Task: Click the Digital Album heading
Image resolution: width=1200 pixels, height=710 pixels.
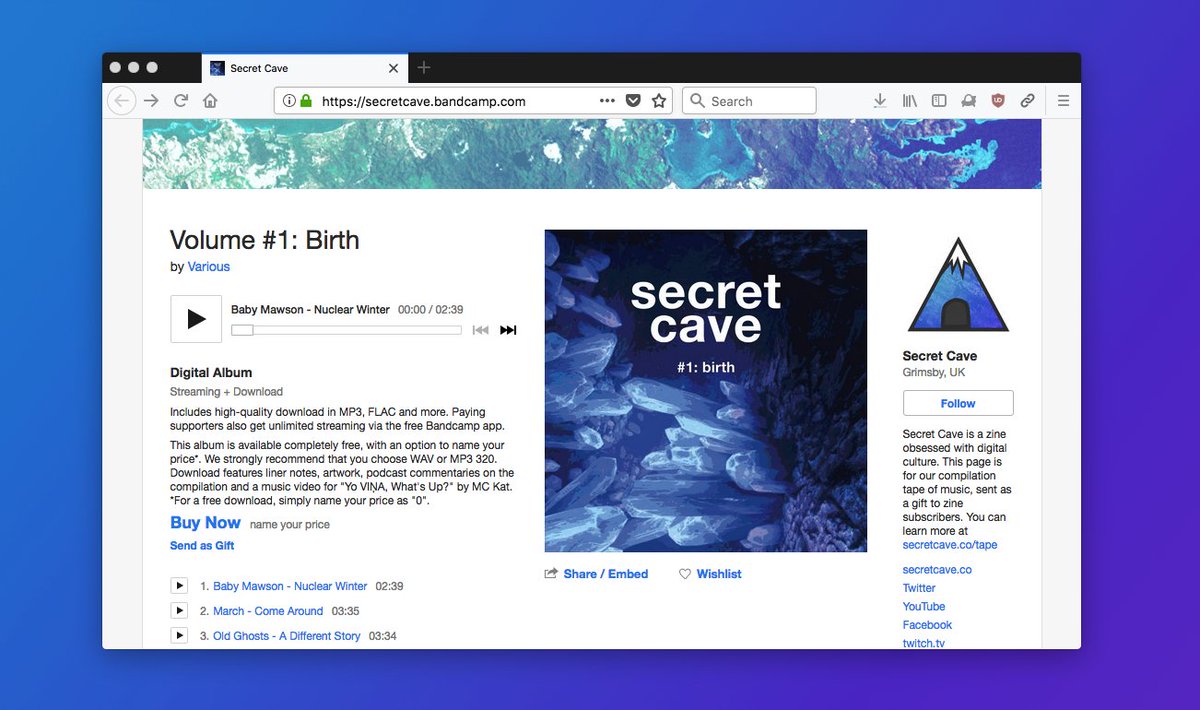Action: coord(211,373)
